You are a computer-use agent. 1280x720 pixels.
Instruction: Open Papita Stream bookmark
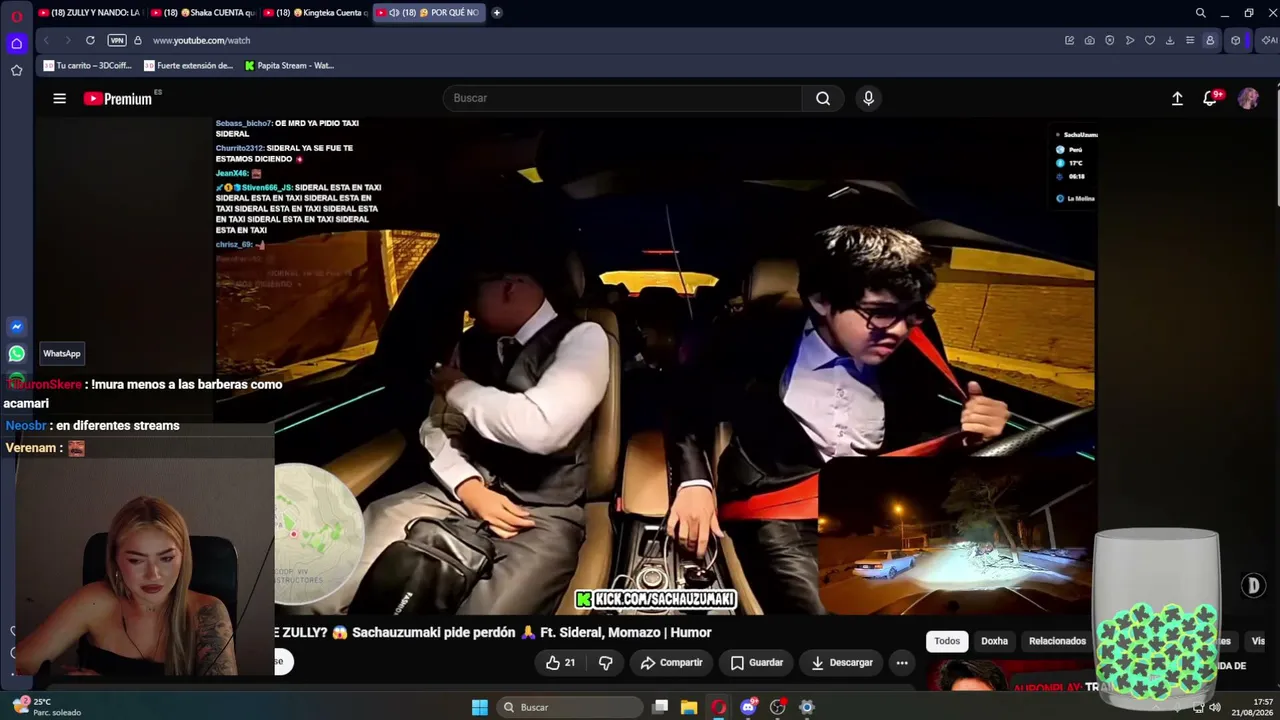pos(289,65)
